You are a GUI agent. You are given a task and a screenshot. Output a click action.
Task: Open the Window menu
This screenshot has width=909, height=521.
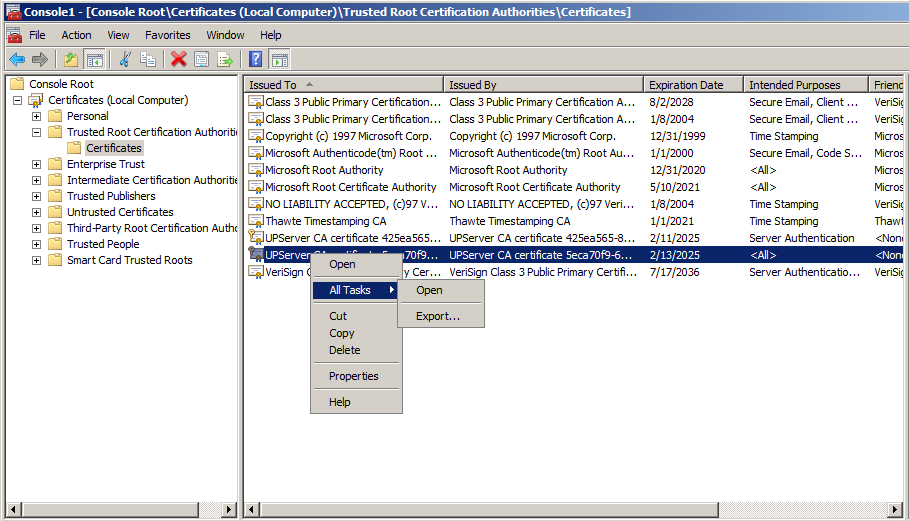click(x=226, y=35)
